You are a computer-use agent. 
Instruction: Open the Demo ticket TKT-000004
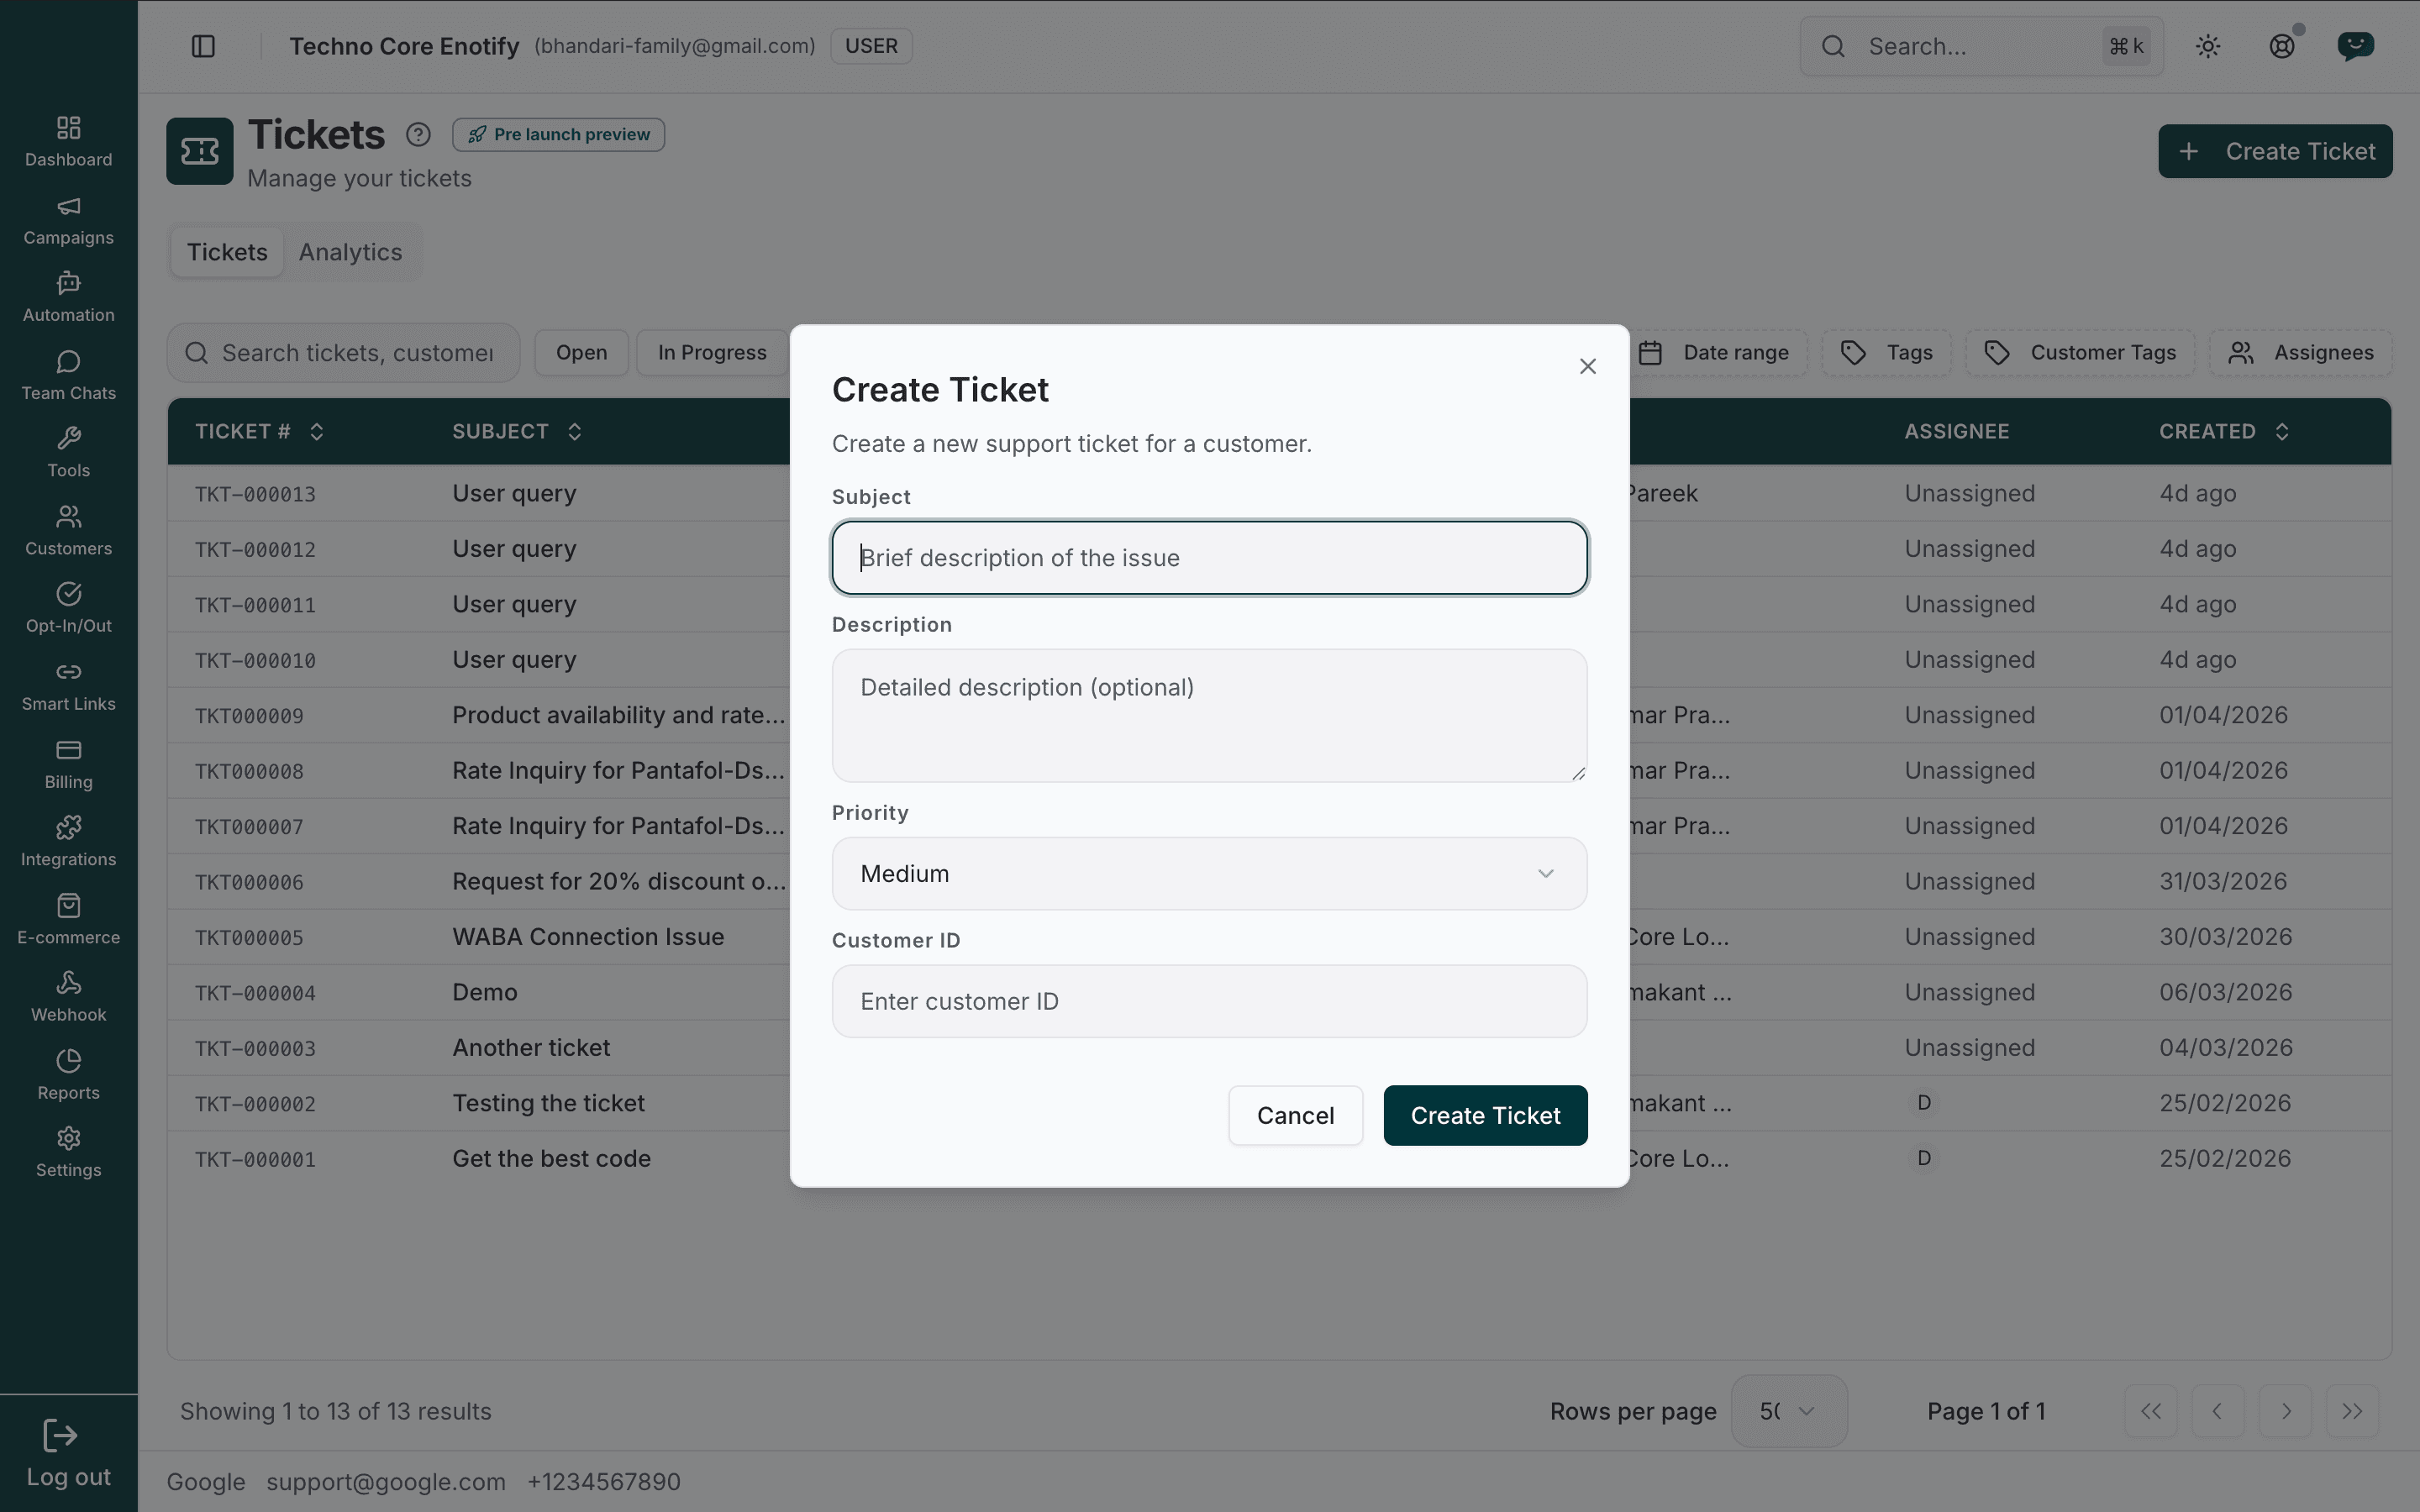[x=1279, y=992]
